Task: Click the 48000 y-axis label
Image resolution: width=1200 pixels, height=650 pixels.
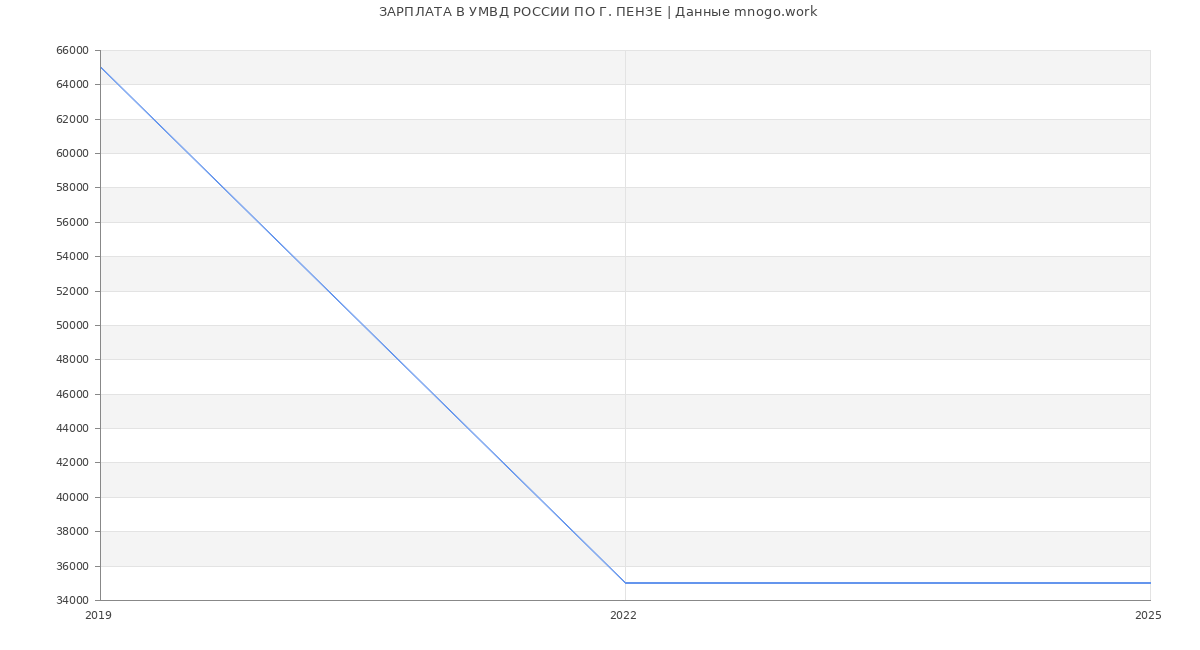Action: [72, 359]
